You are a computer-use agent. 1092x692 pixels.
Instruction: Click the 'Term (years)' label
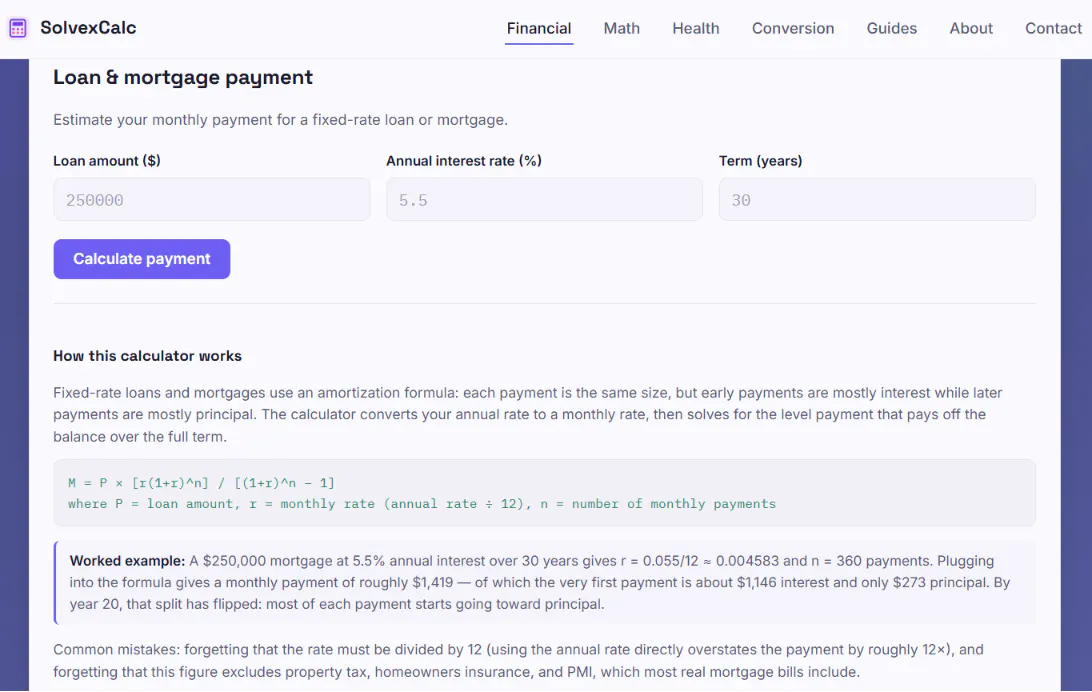click(760, 161)
